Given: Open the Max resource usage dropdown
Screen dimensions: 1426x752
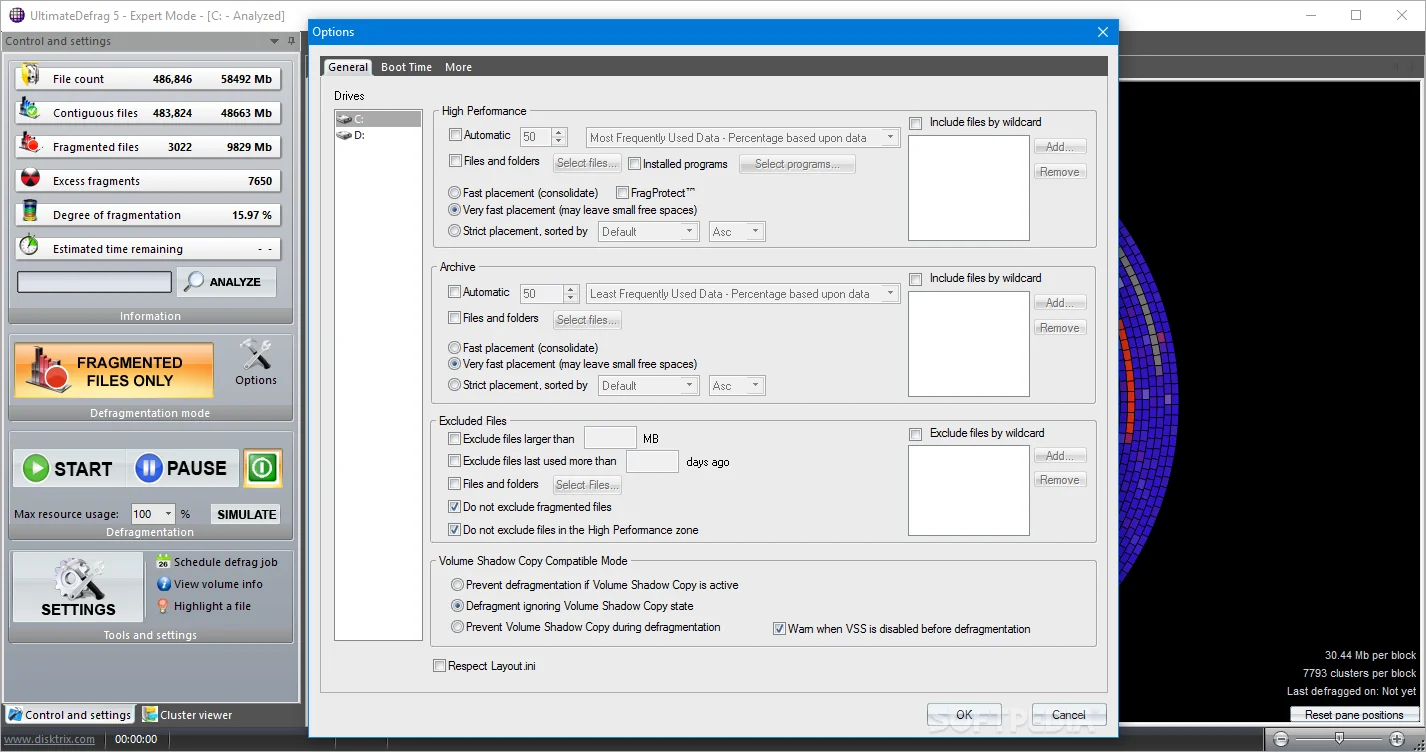Looking at the screenshot, I should coord(153,514).
